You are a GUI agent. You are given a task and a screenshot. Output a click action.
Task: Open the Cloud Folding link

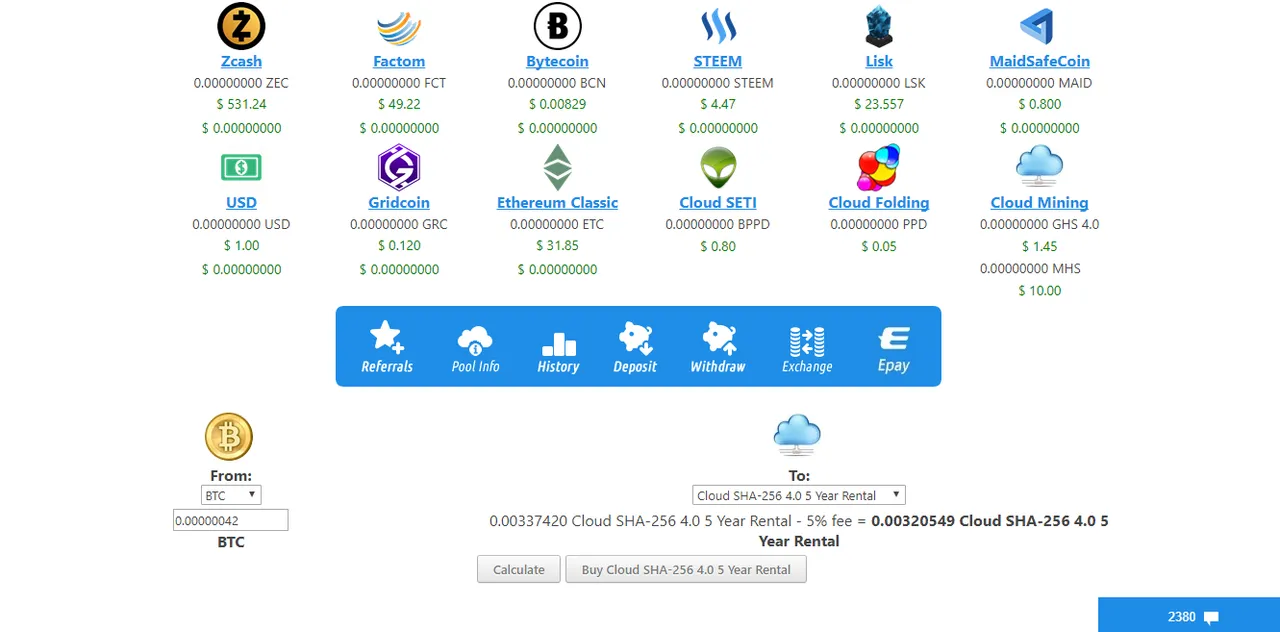click(x=879, y=202)
